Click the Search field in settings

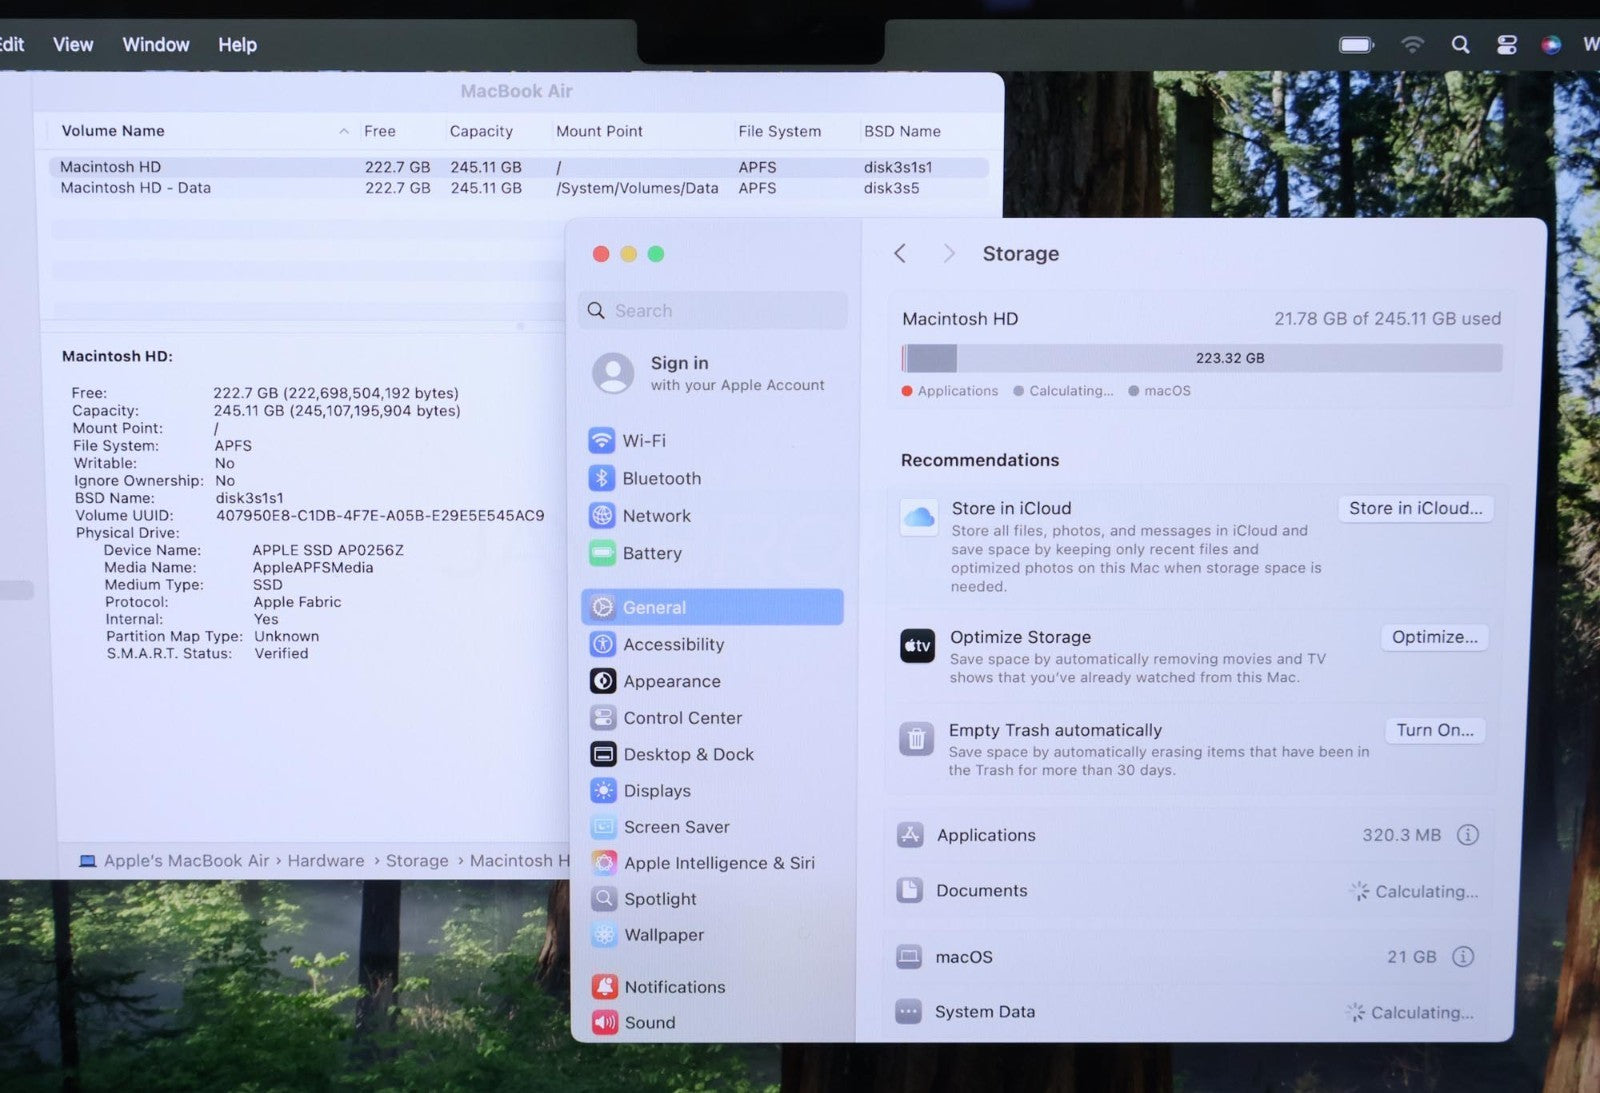712,311
